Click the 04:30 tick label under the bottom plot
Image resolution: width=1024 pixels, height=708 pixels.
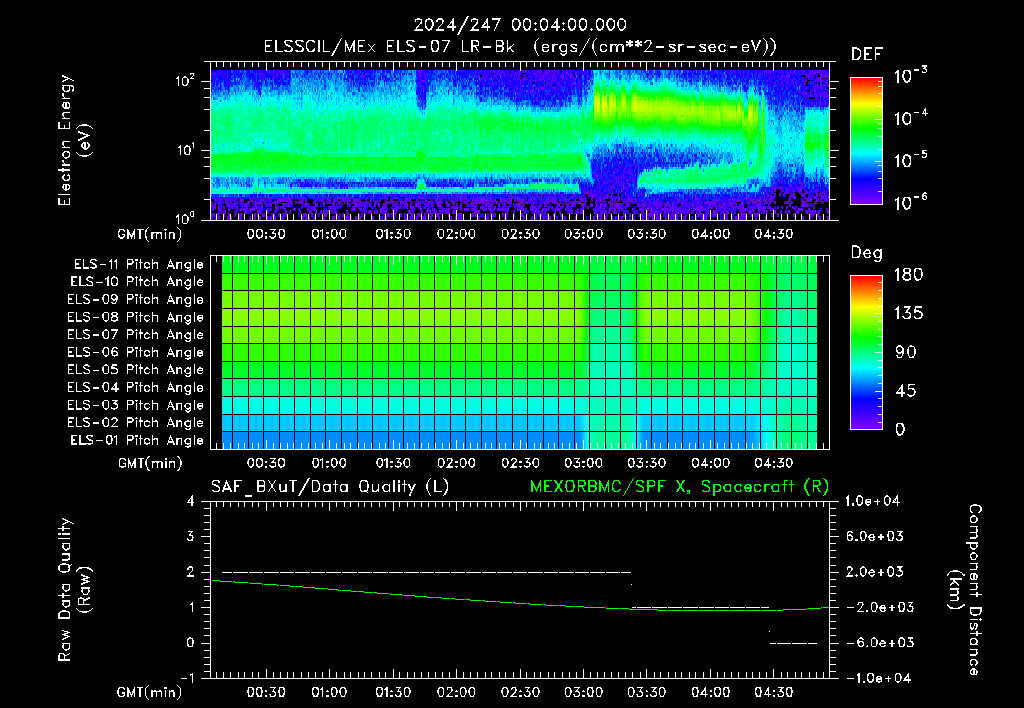[773, 692]
